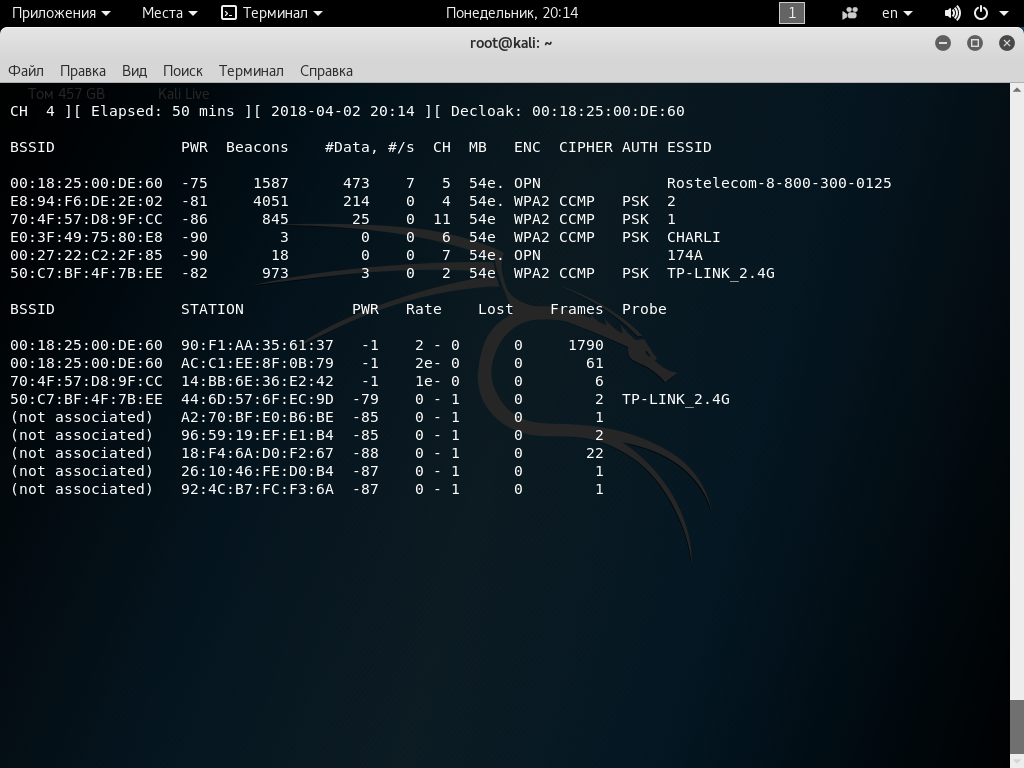
Task: Open the clock showing Понедельник, 20:14
Action: click(512, 13)
